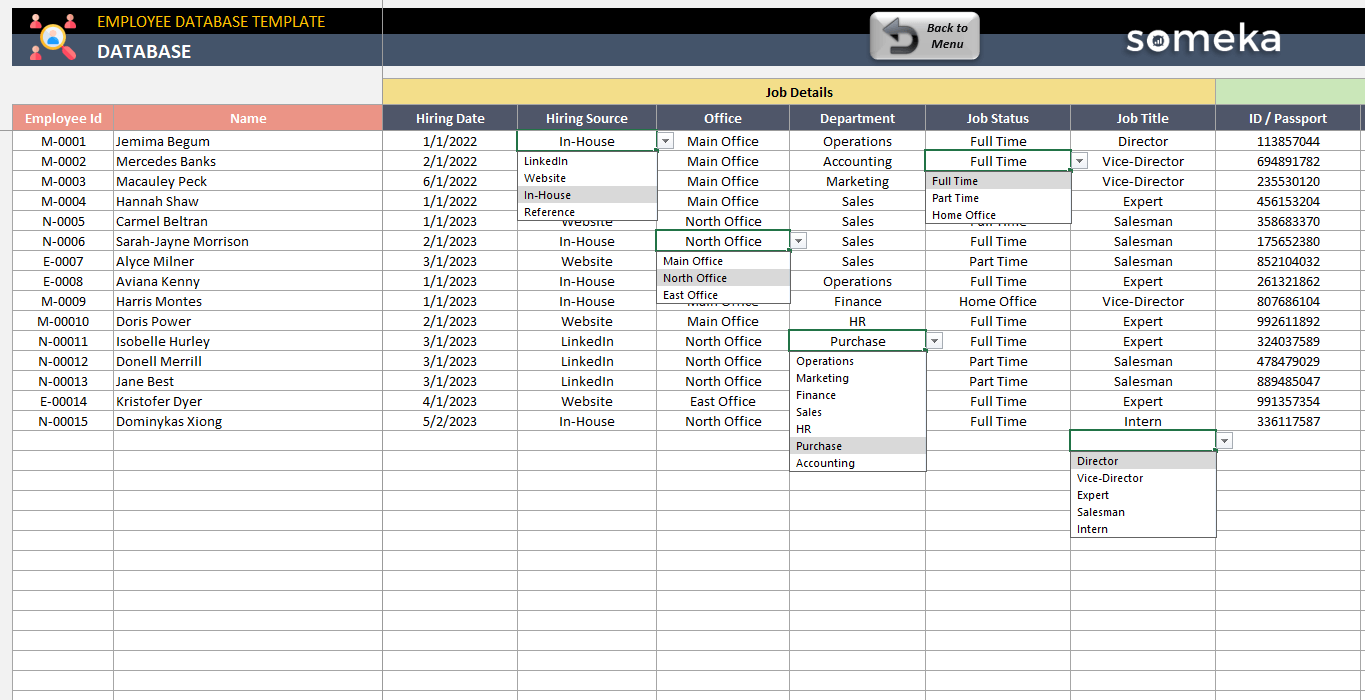Viewport: 1365px width, 700px height.
Task: Select East Office from the office list
Action: click(x=689, y=294)
